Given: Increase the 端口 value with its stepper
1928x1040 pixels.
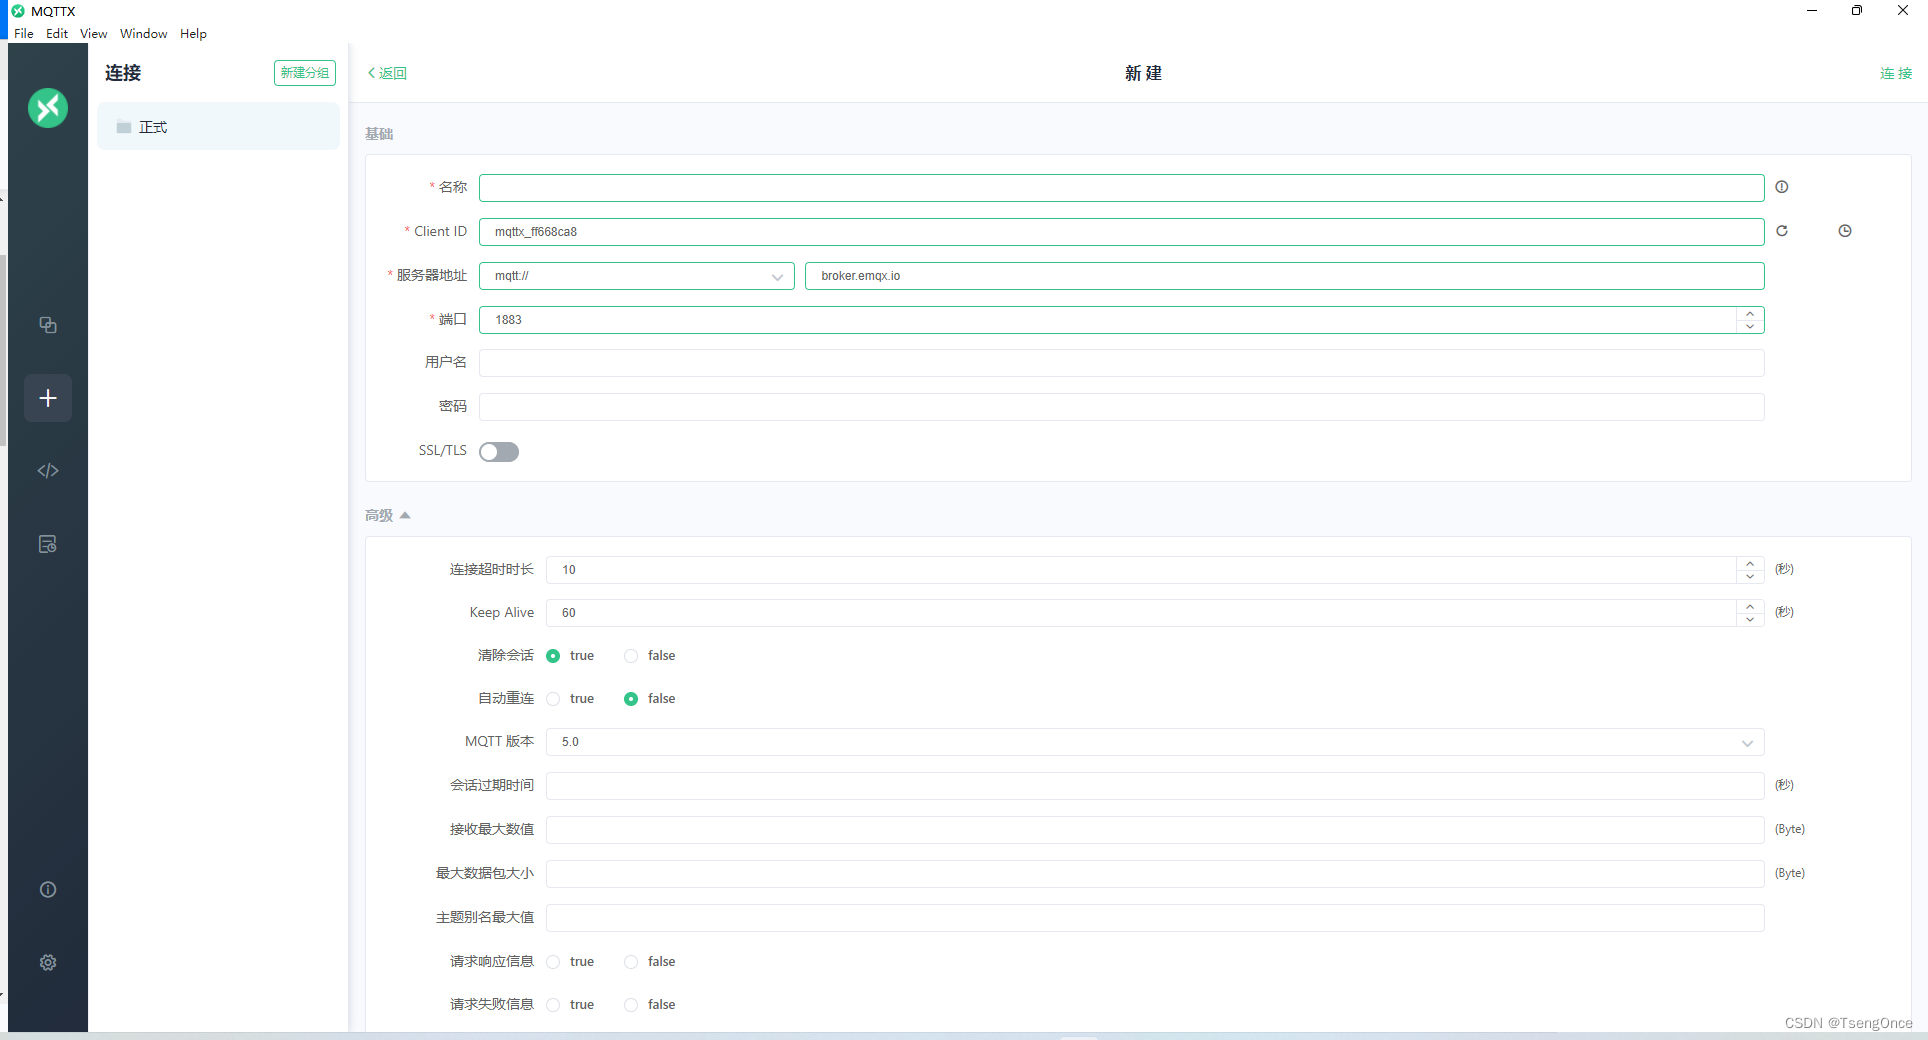Looking at the screenshot, I should click(x=1749, y=313).
